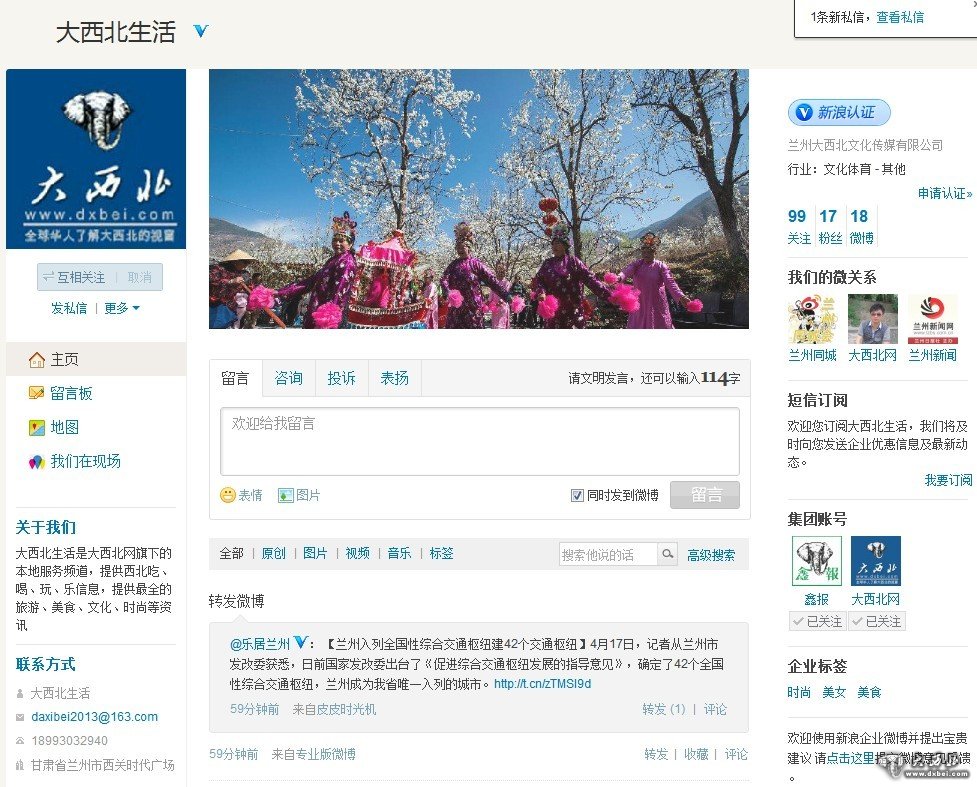Click the 新浪认证 verification badge
The image size is (977, 787).
(x=838, y=113)
